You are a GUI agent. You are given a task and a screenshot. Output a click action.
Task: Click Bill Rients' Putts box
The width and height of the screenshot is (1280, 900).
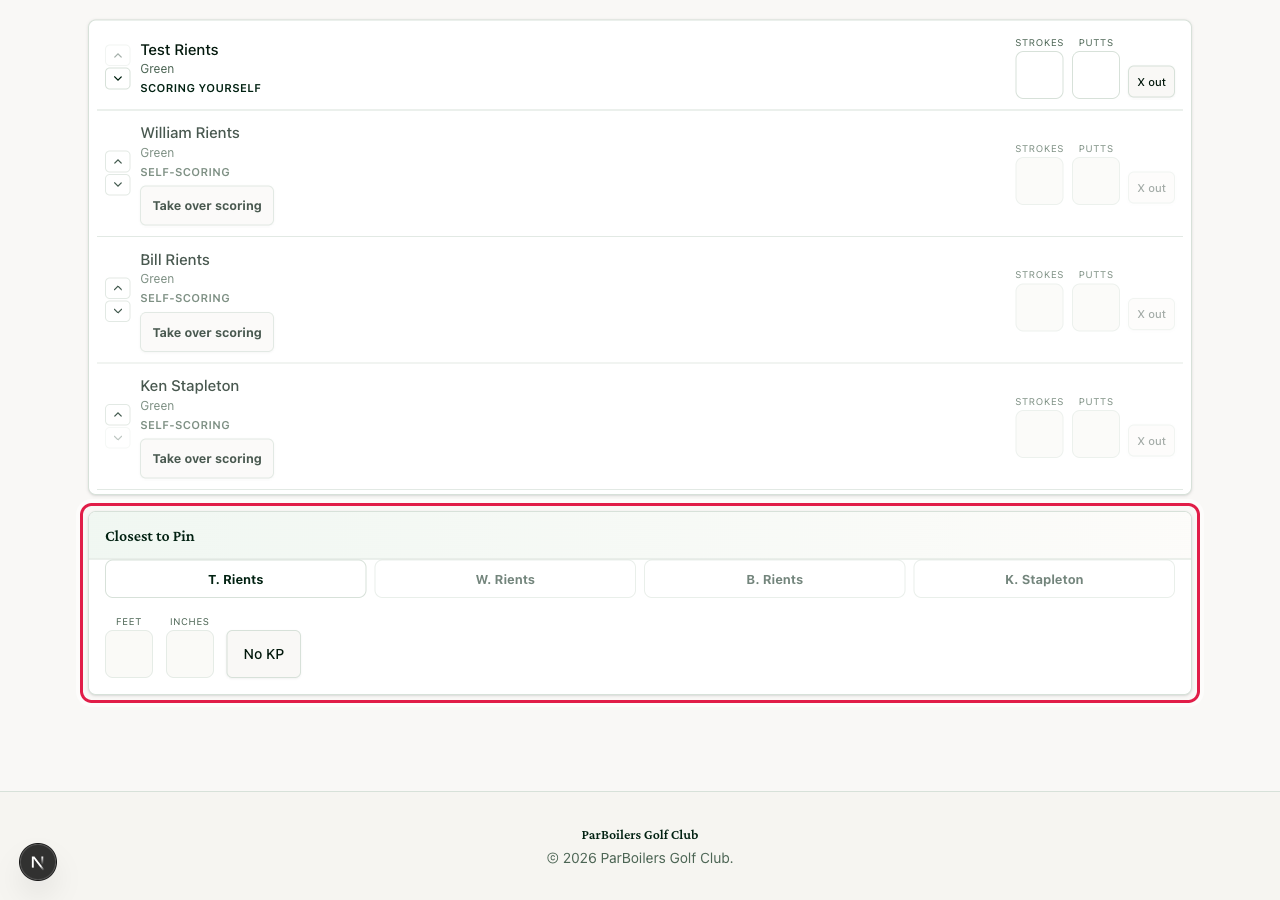click(x=1096, y=307)
